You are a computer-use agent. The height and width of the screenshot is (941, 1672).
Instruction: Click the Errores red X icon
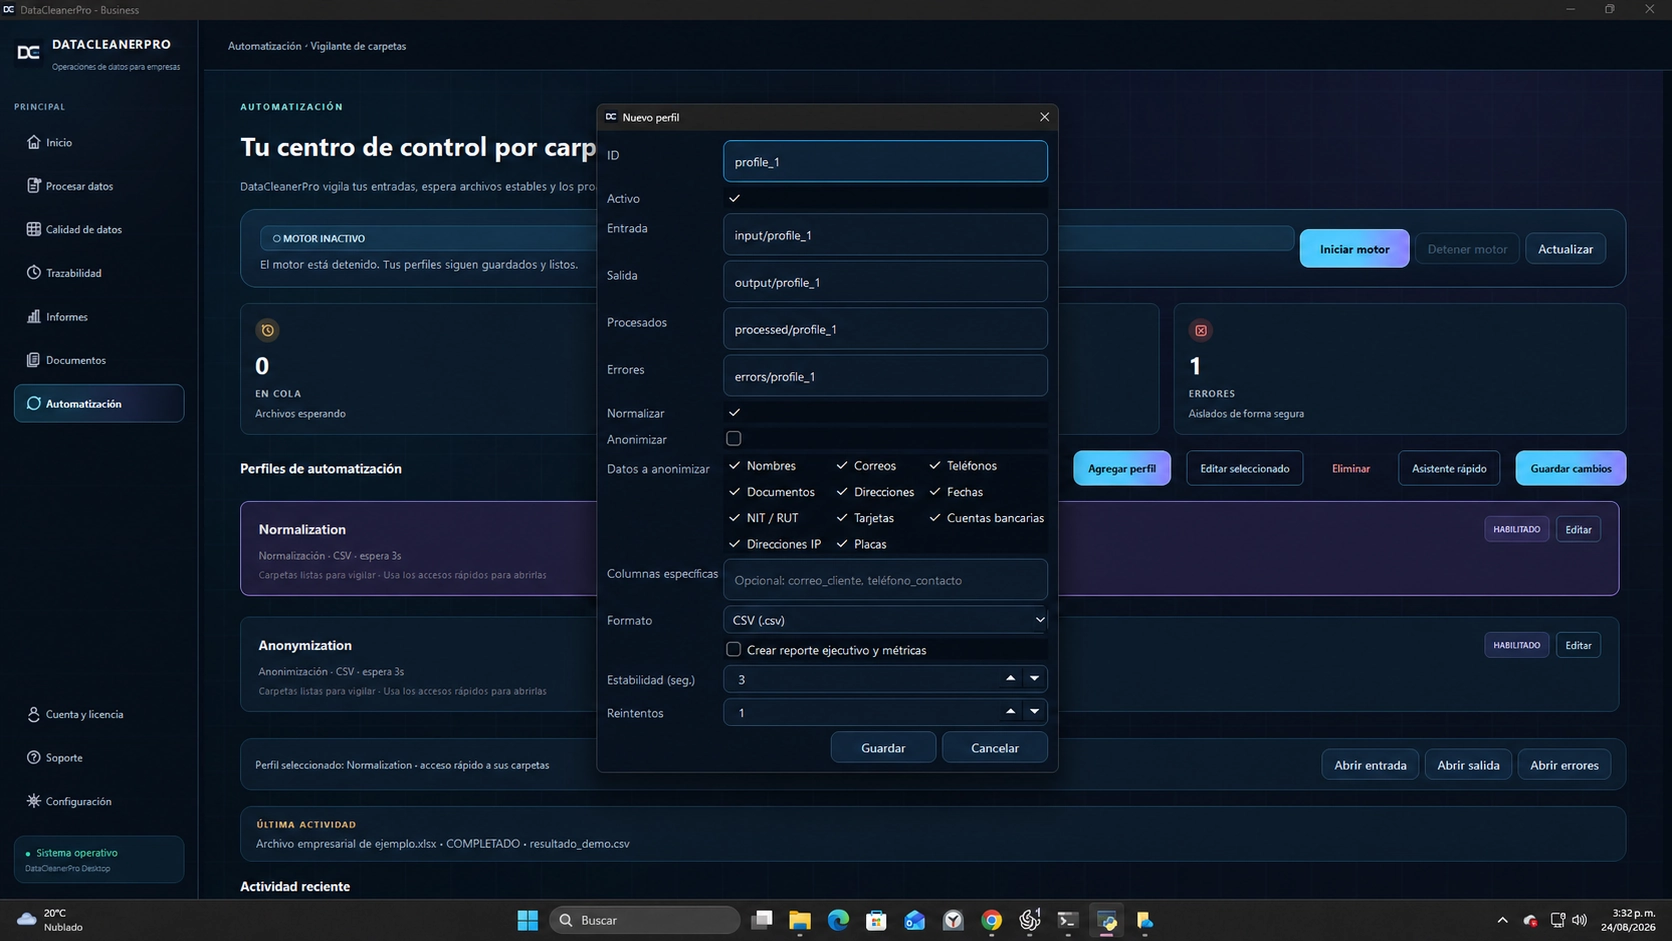(x=1201, y=330)
